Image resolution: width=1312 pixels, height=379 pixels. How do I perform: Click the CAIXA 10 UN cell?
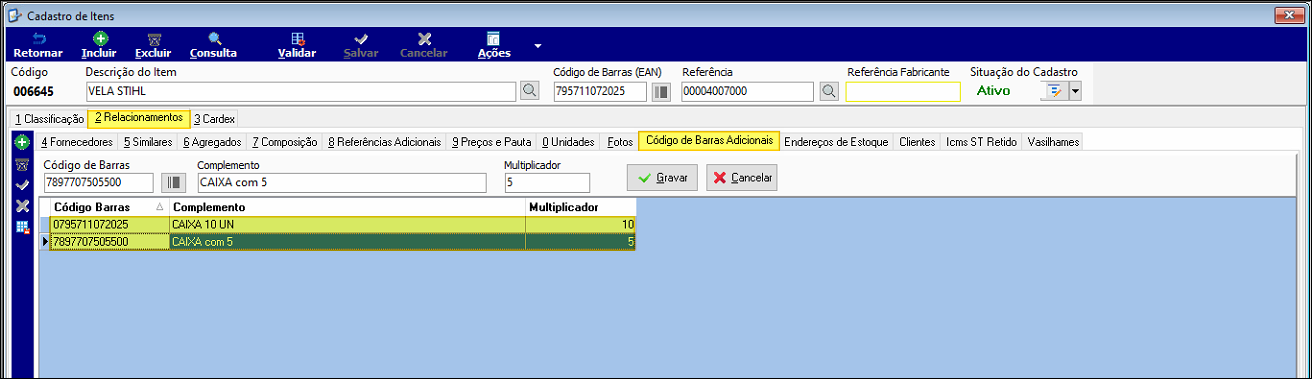(x=347, y=224)
